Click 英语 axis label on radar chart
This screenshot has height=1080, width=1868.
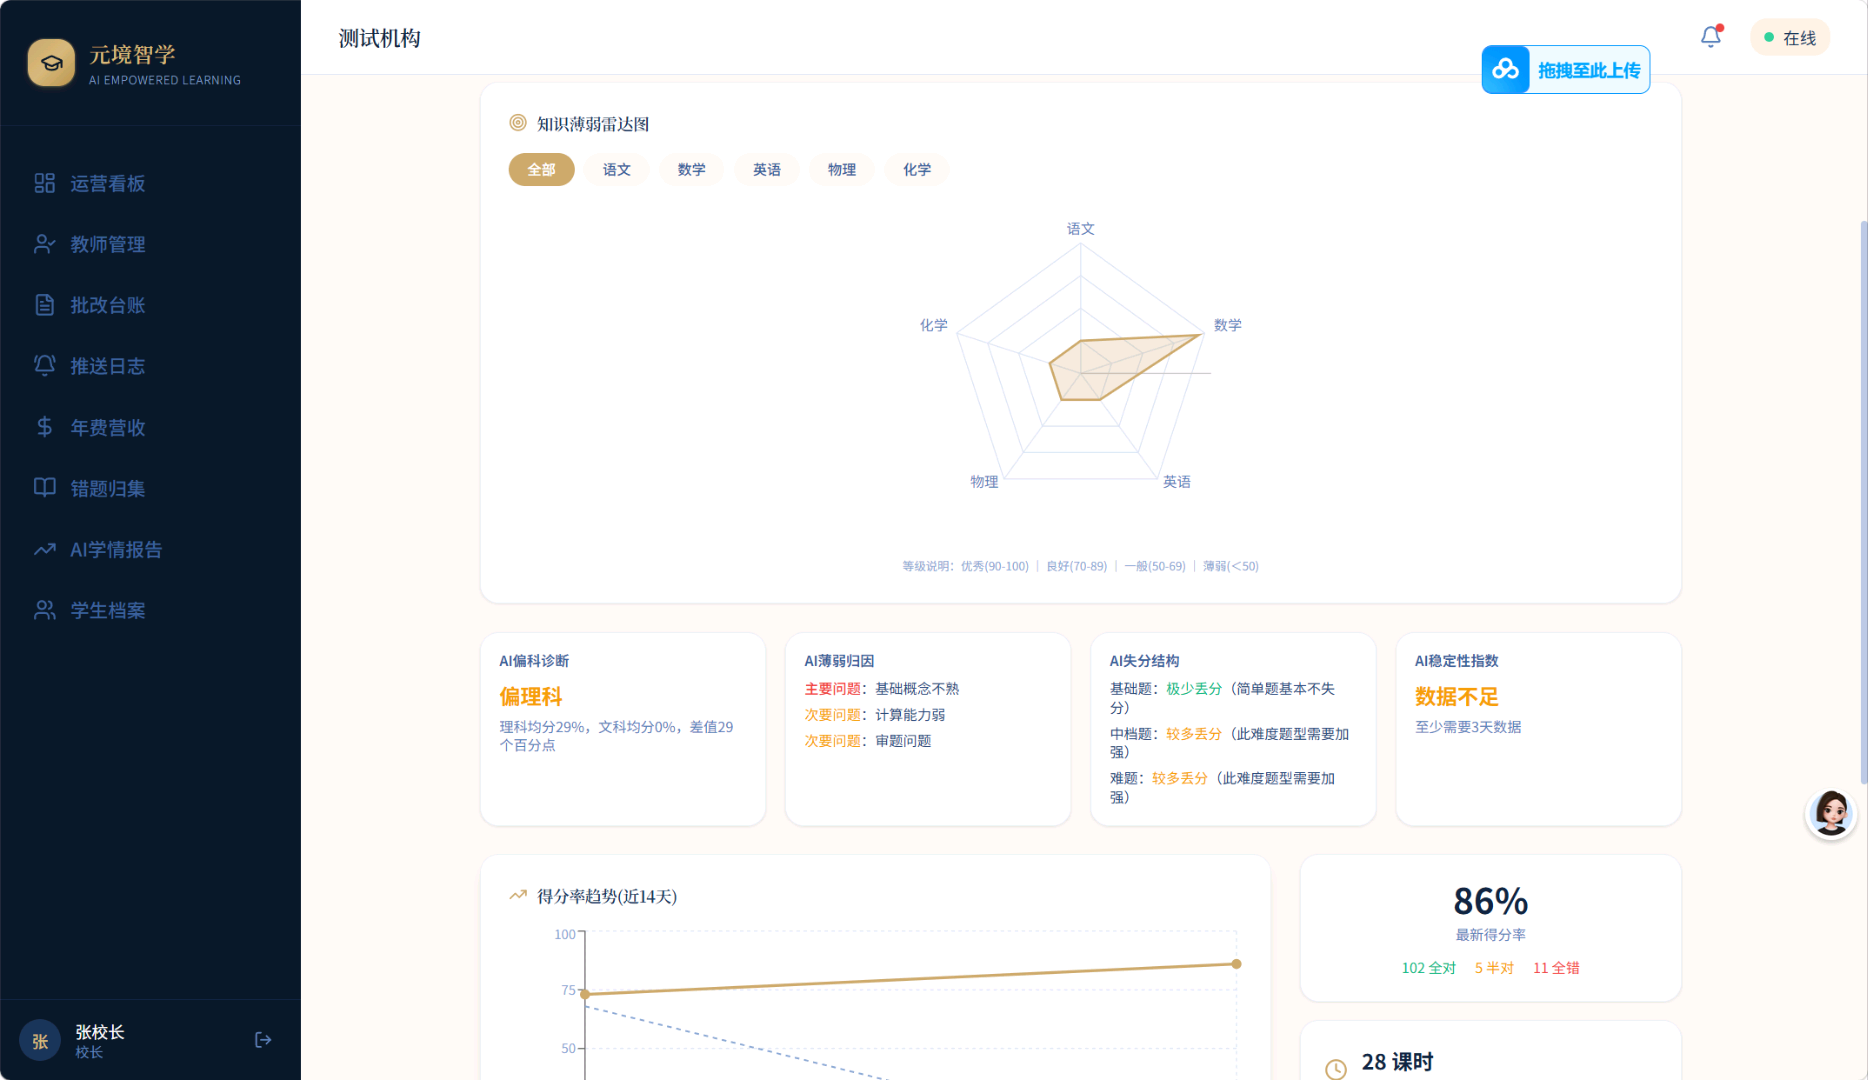pos(1176,481)
